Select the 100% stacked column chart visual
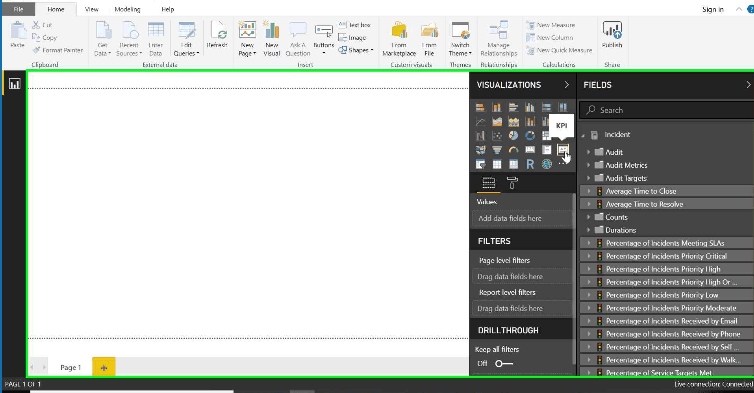This screenshot has height=393, width=754. point(563,107)
